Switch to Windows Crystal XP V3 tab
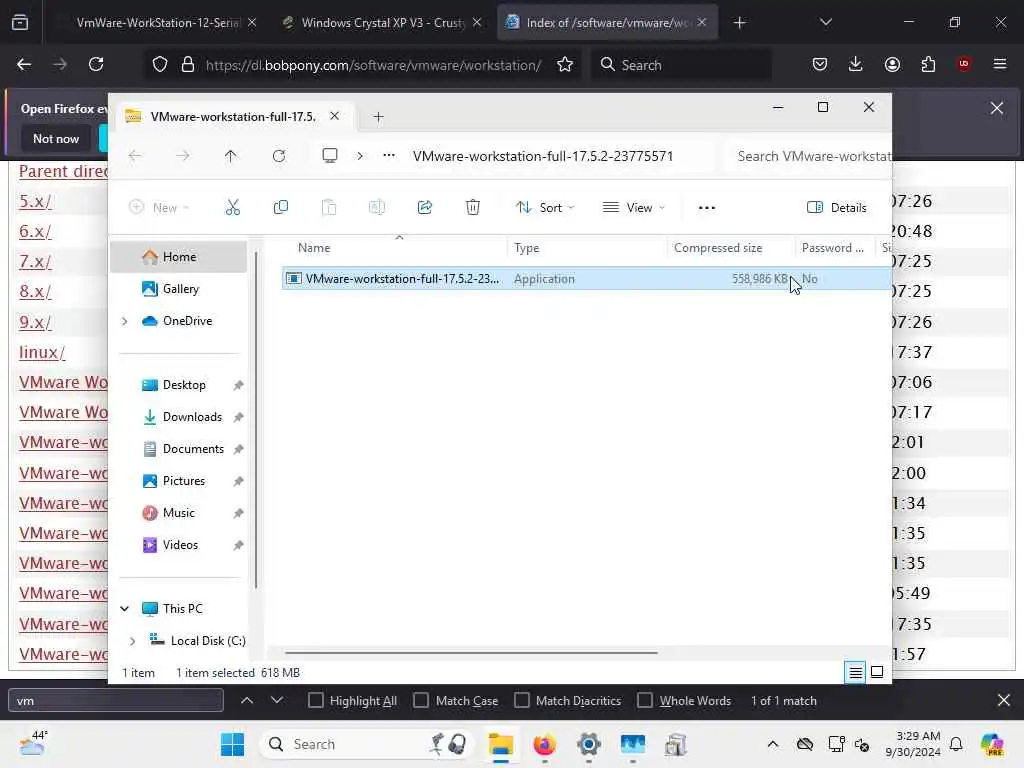Screen dimensions: 1024x768 coord(382,22)
